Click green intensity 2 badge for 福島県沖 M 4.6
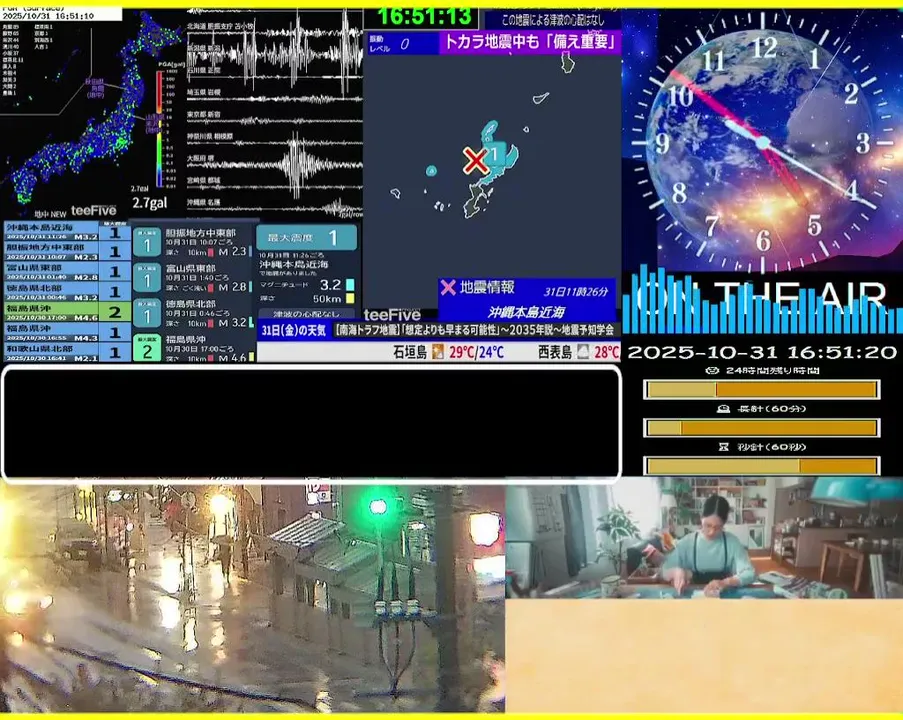 coord(147,348)
